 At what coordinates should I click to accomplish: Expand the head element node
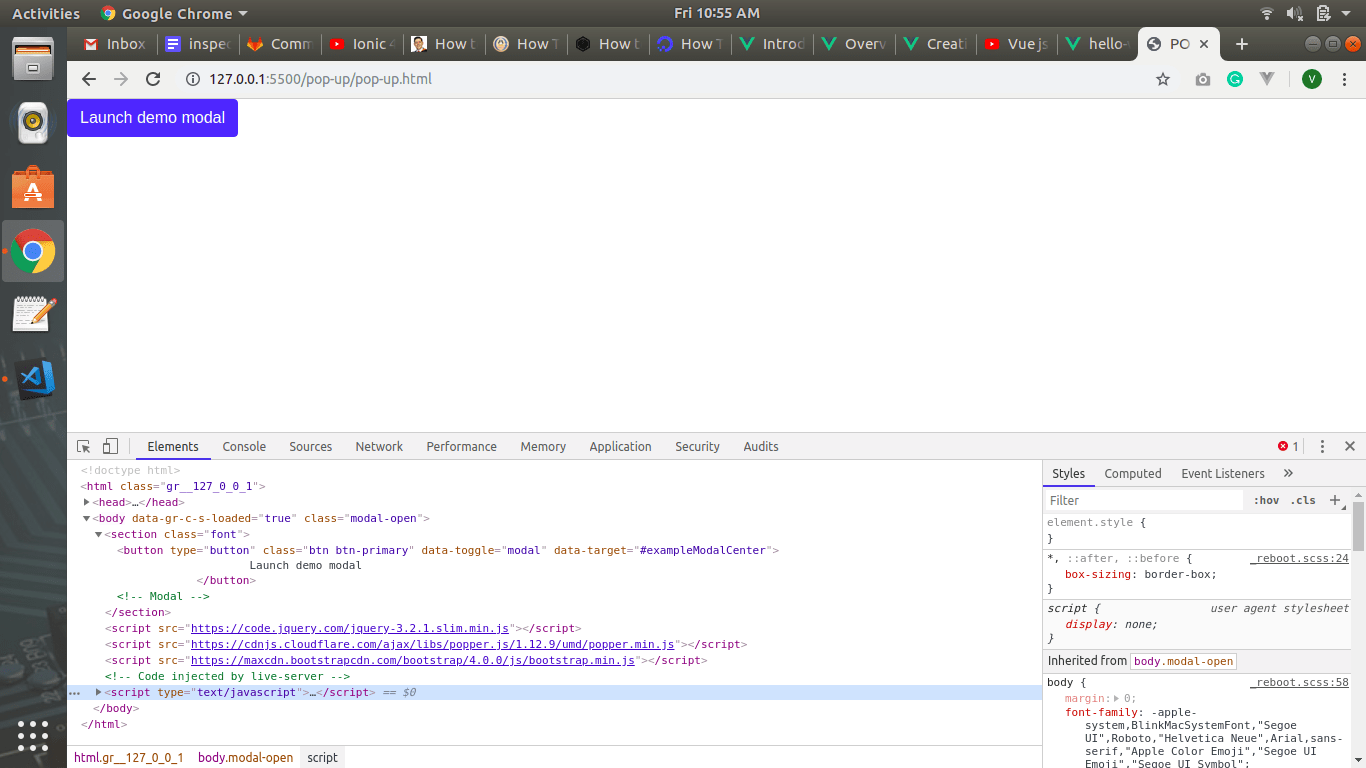(x=88, y=502)
